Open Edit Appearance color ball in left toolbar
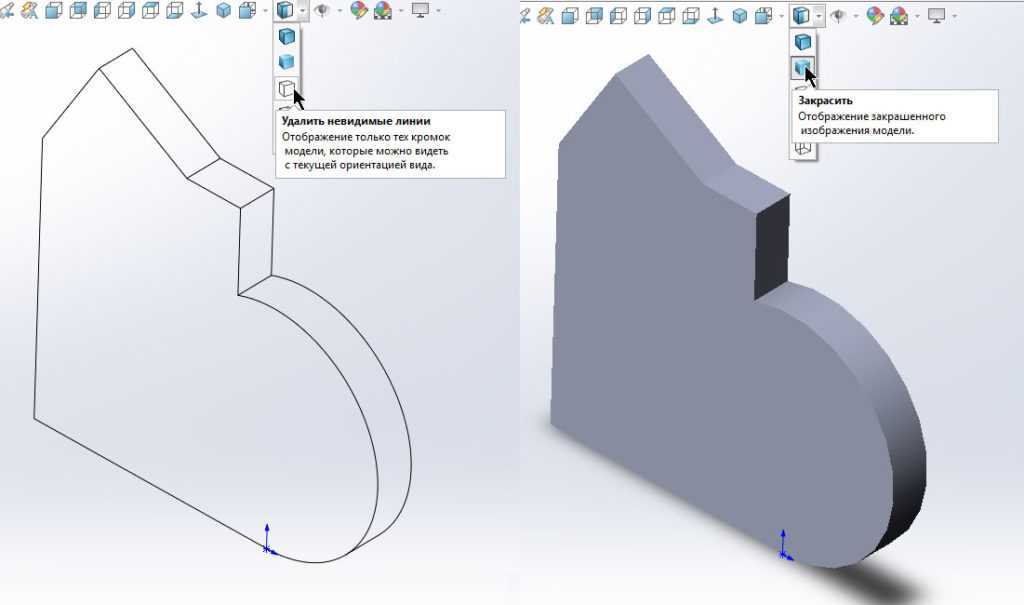1024x605 pixels. coord(358,12)
